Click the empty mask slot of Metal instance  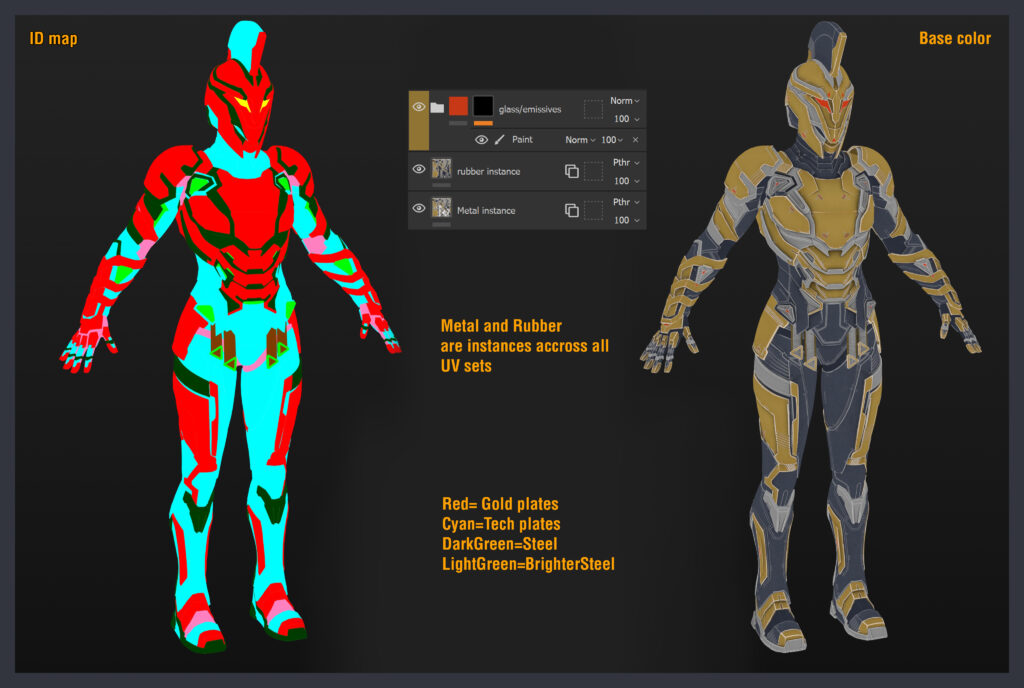tap(593, 210)
